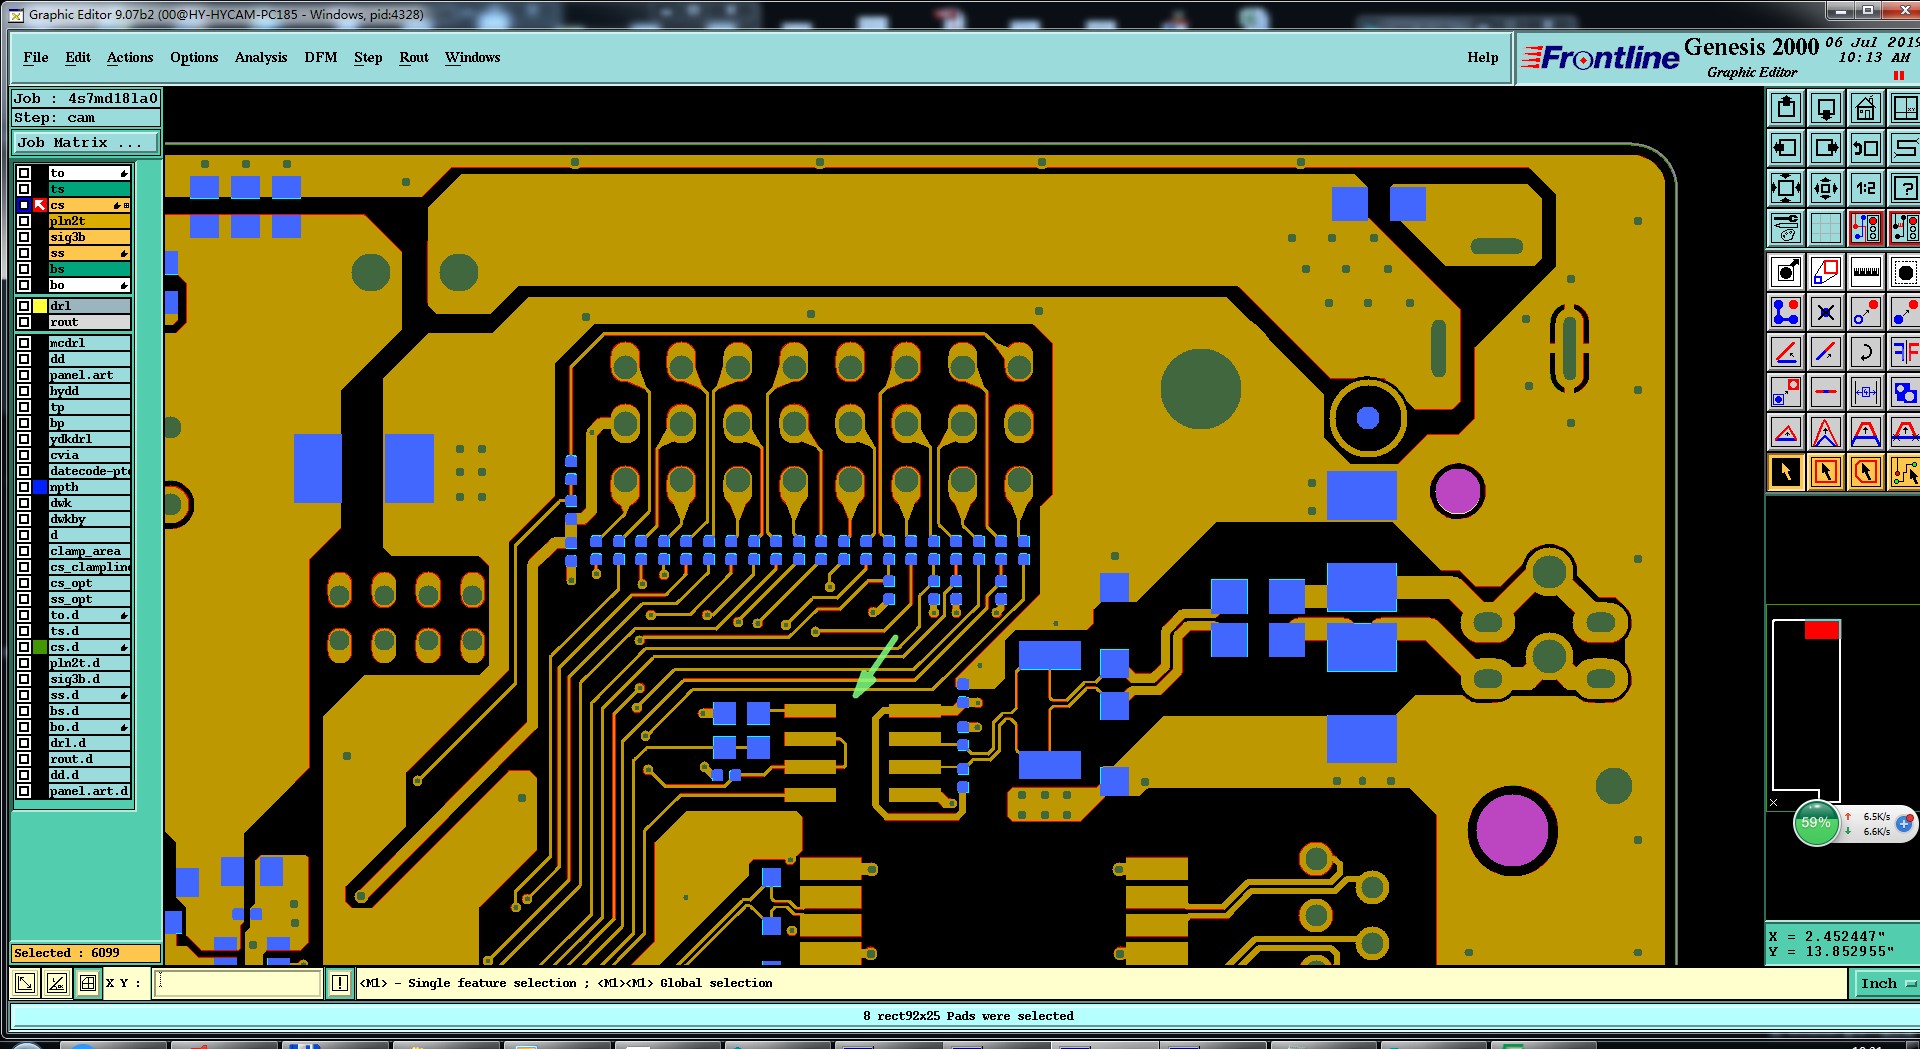
Task: Click the previous zoom (undo view) icon
Action: 1865,148
